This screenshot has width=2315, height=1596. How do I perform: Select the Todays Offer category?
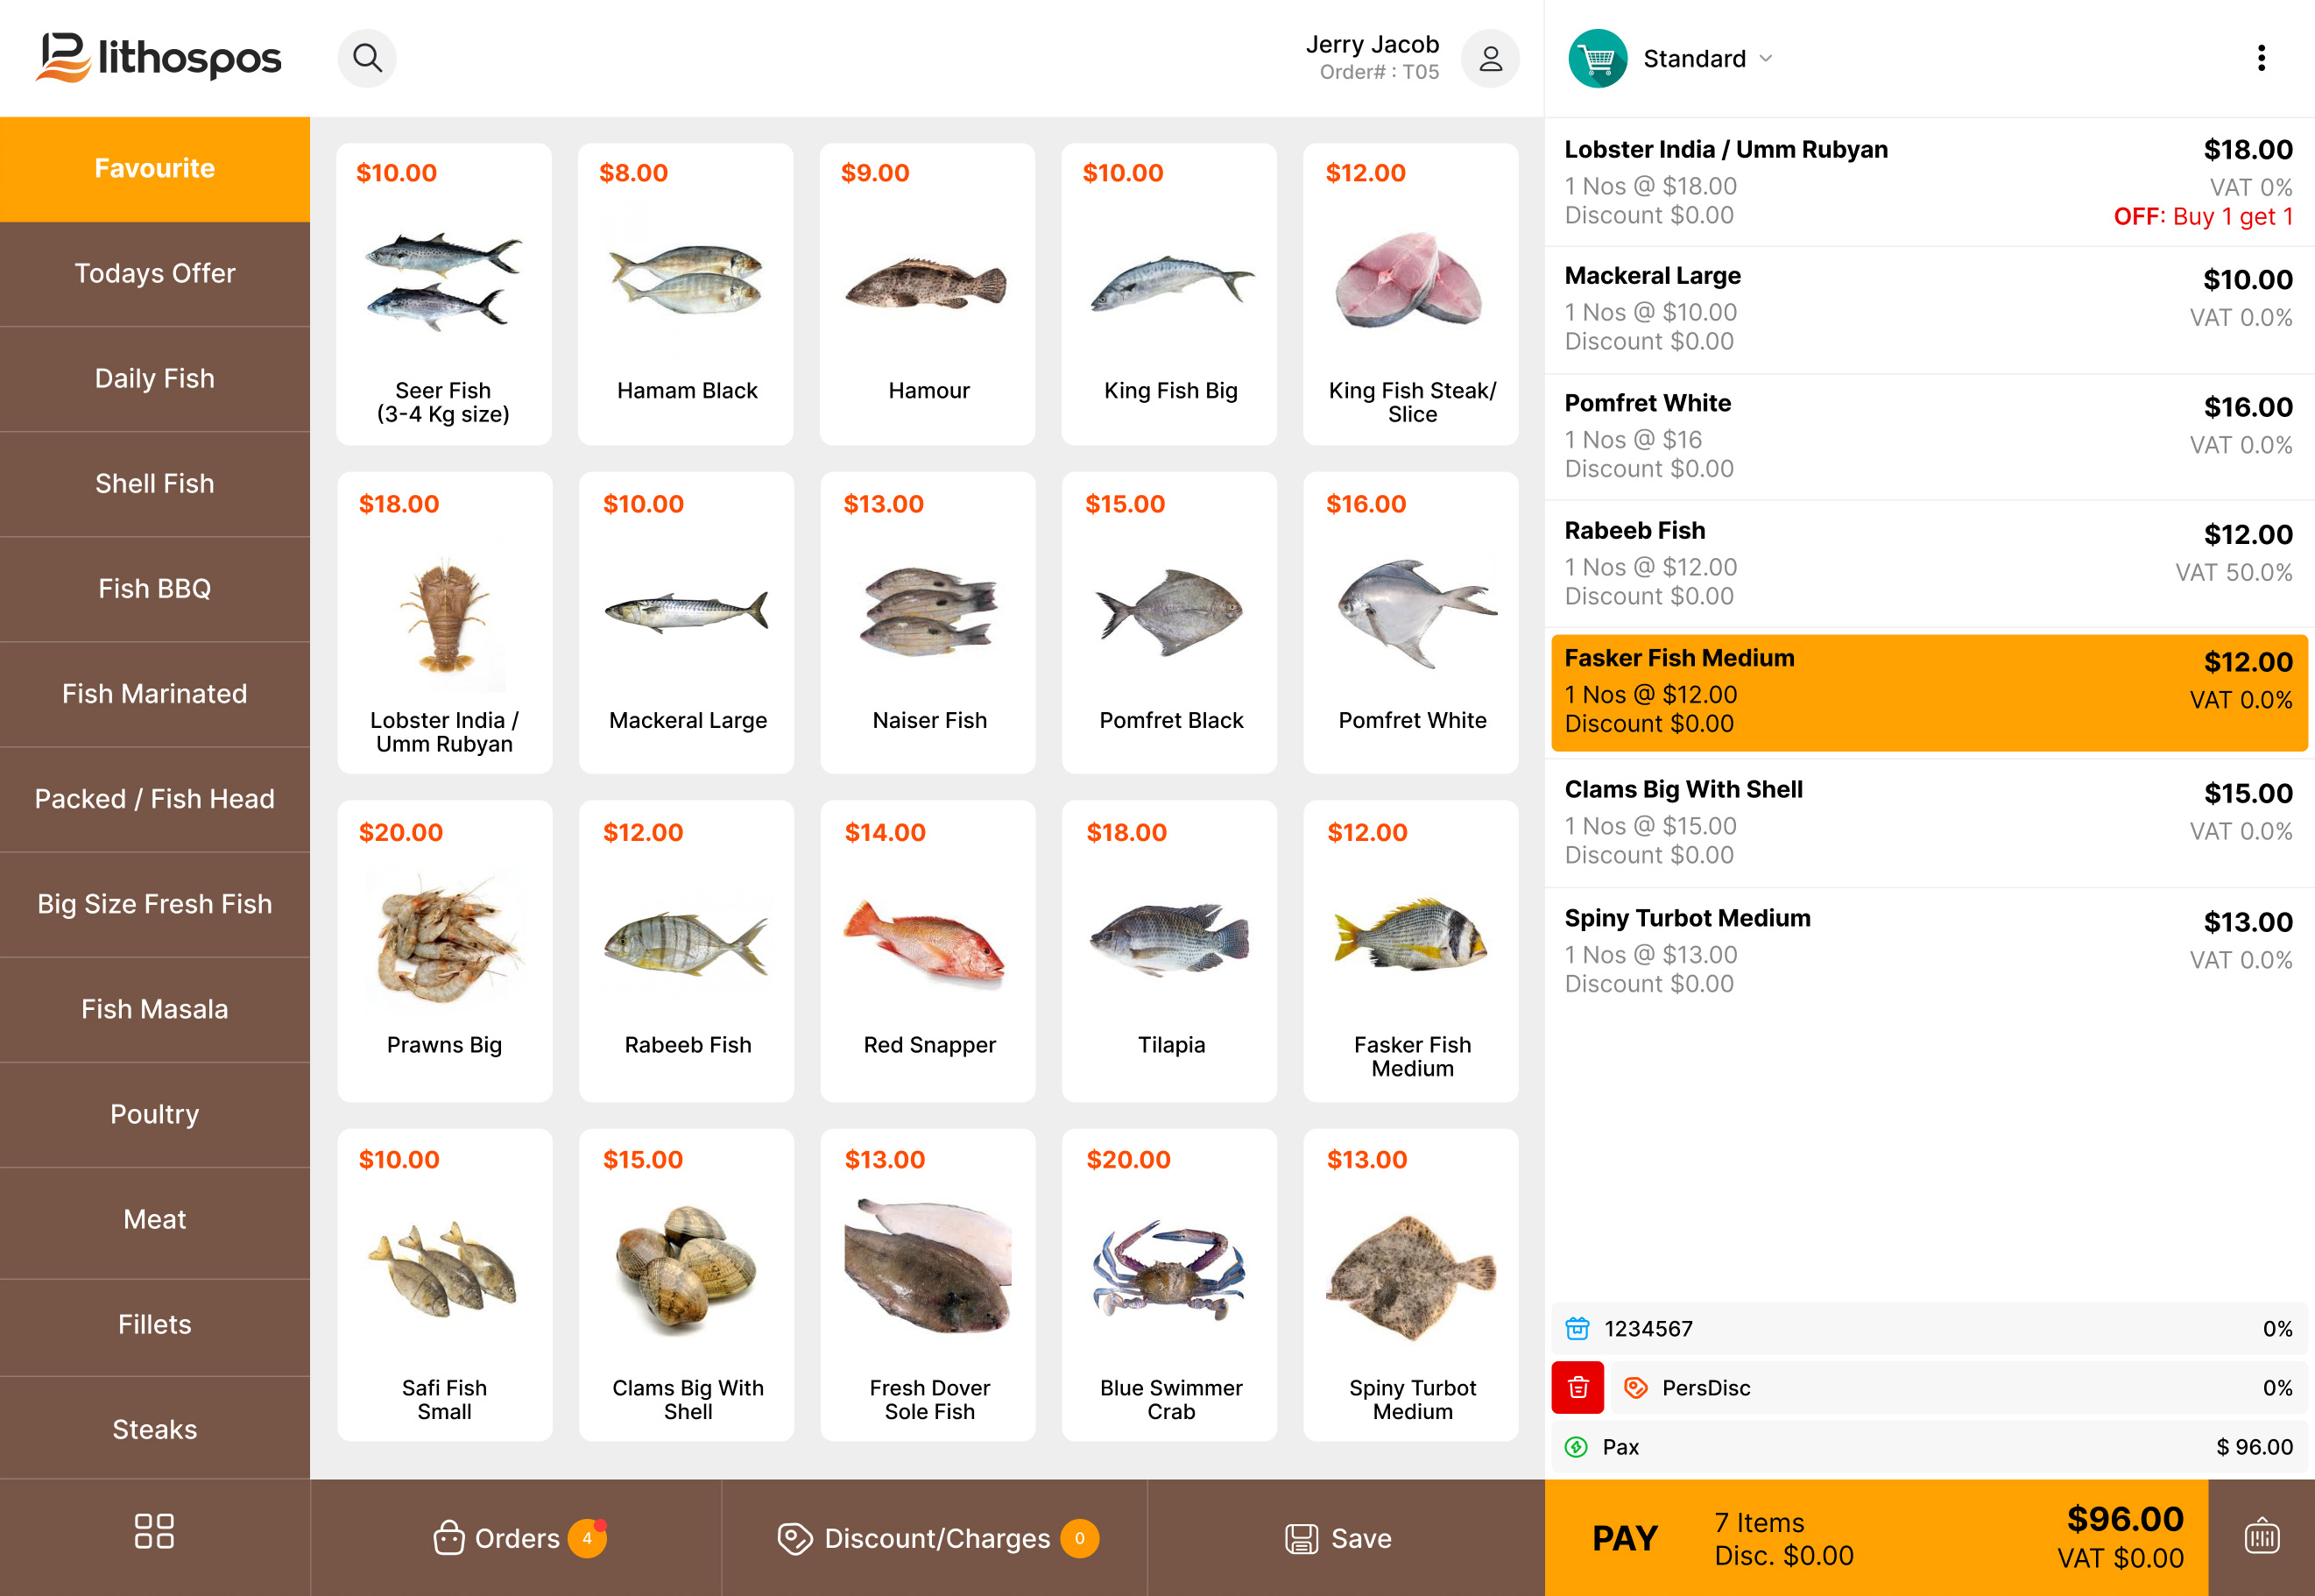click(154, 274)
